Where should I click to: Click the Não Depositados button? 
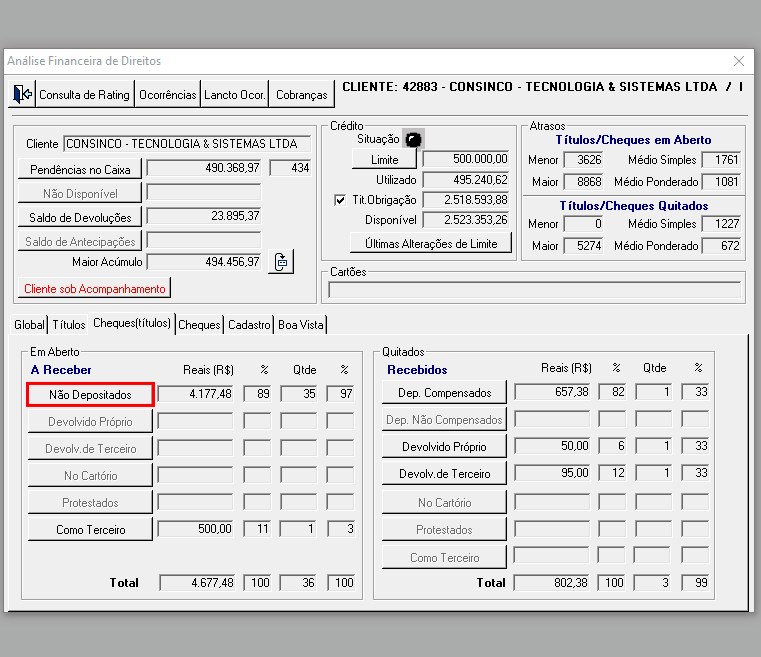[89, 394]
